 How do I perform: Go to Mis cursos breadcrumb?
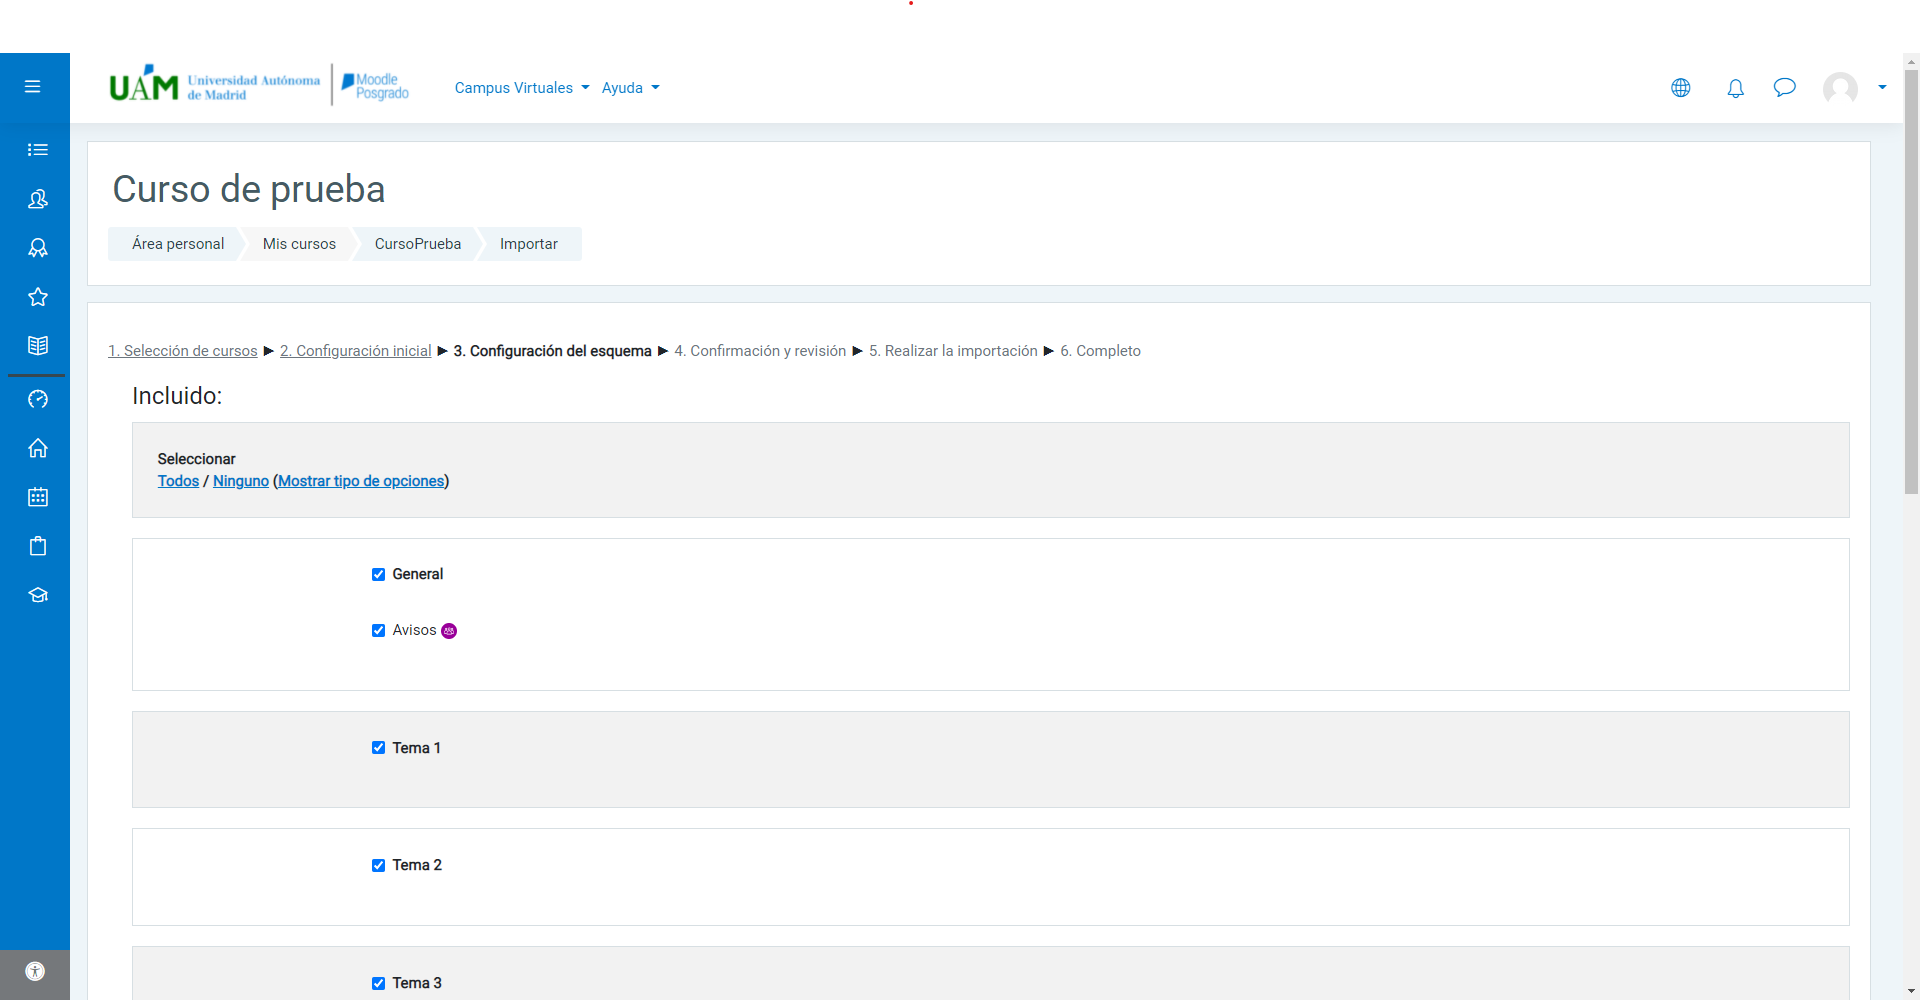[x=299, y=244]
